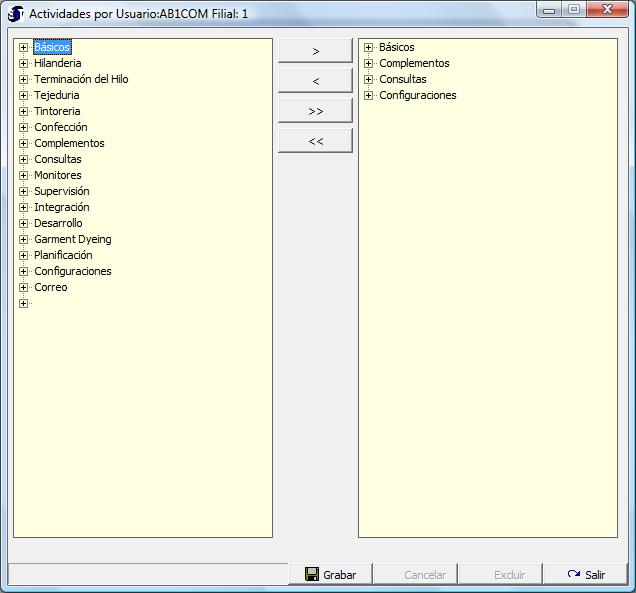Select Tejeduria in the left tree
The width and height of the screenshot is (636, 593).
click(56, 95)
